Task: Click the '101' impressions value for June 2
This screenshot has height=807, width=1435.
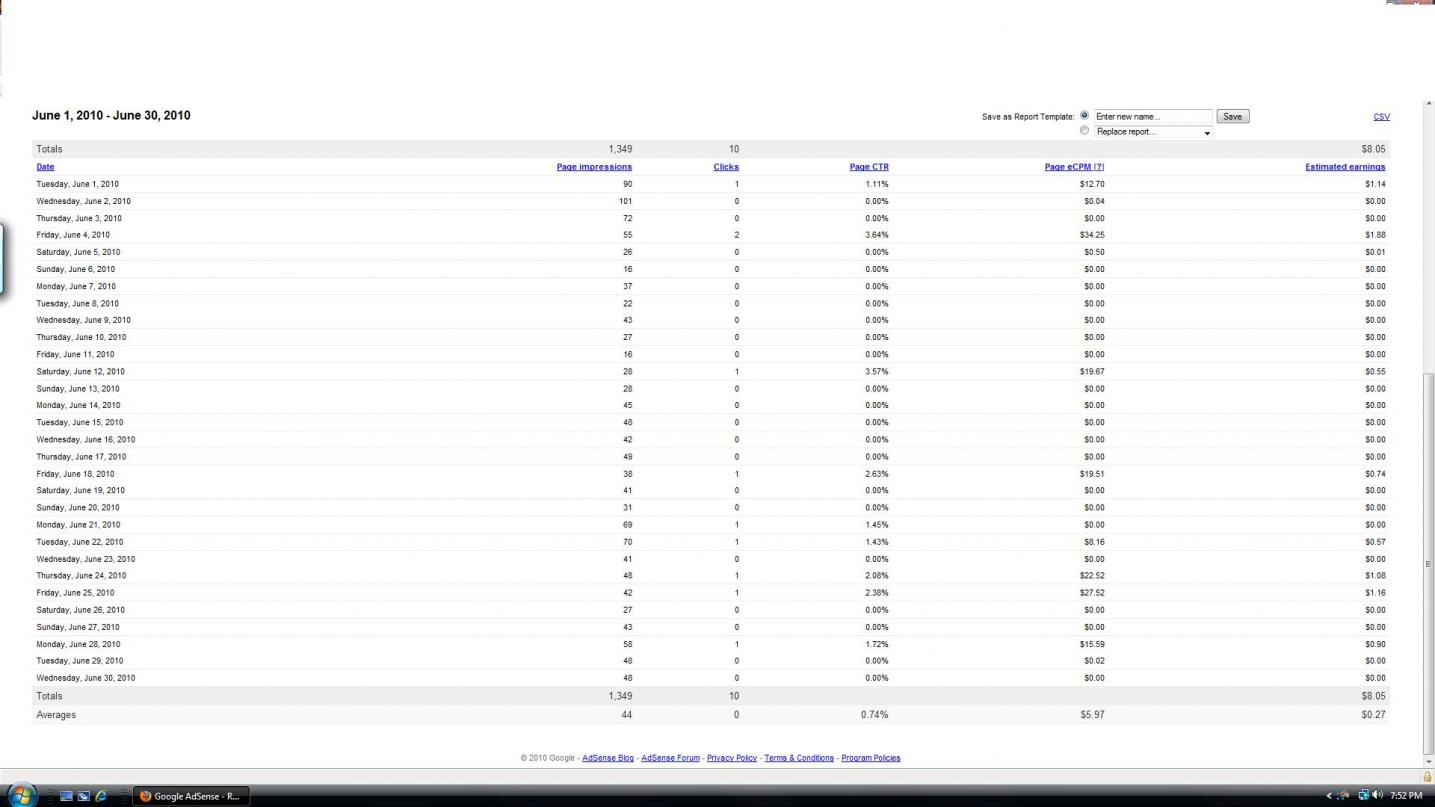Action: (625, 201)
